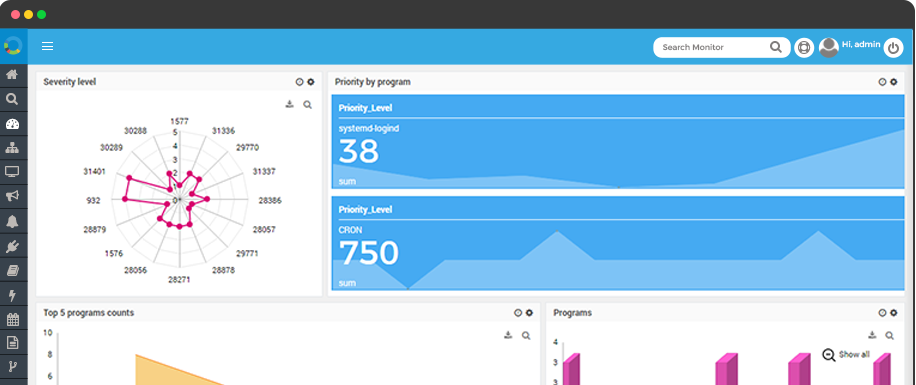Open the network topology icon in sidebar
Screen dimensions: 916x385
[x=12, y=148]
